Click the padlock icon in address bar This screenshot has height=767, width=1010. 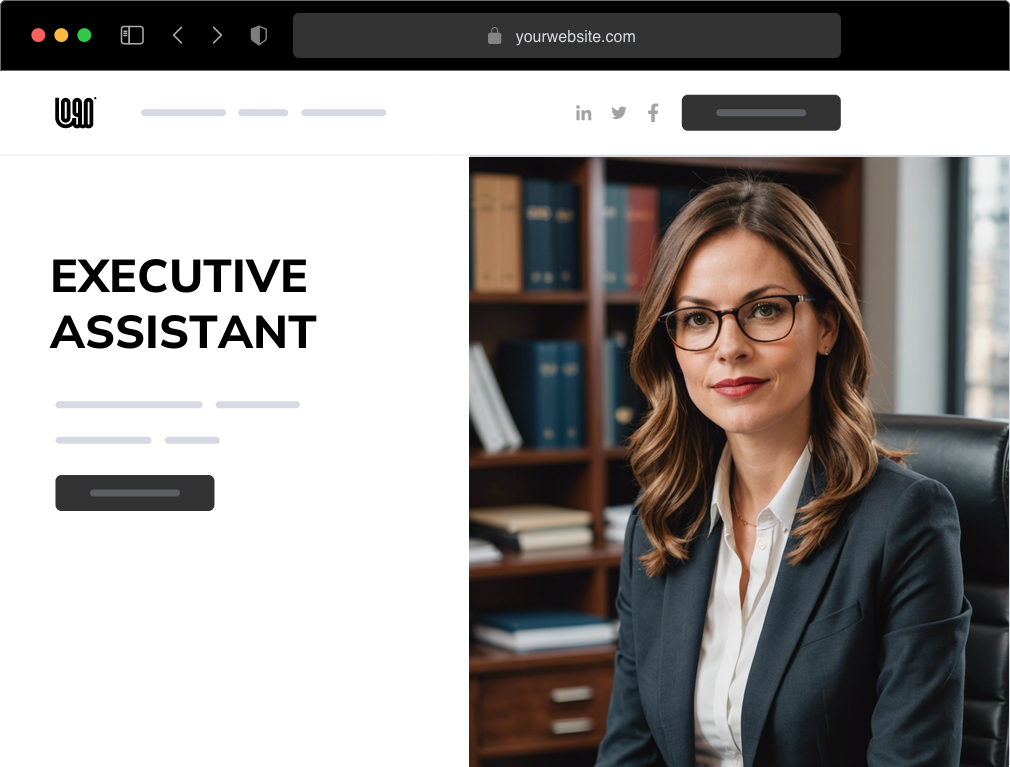[494, 36]
